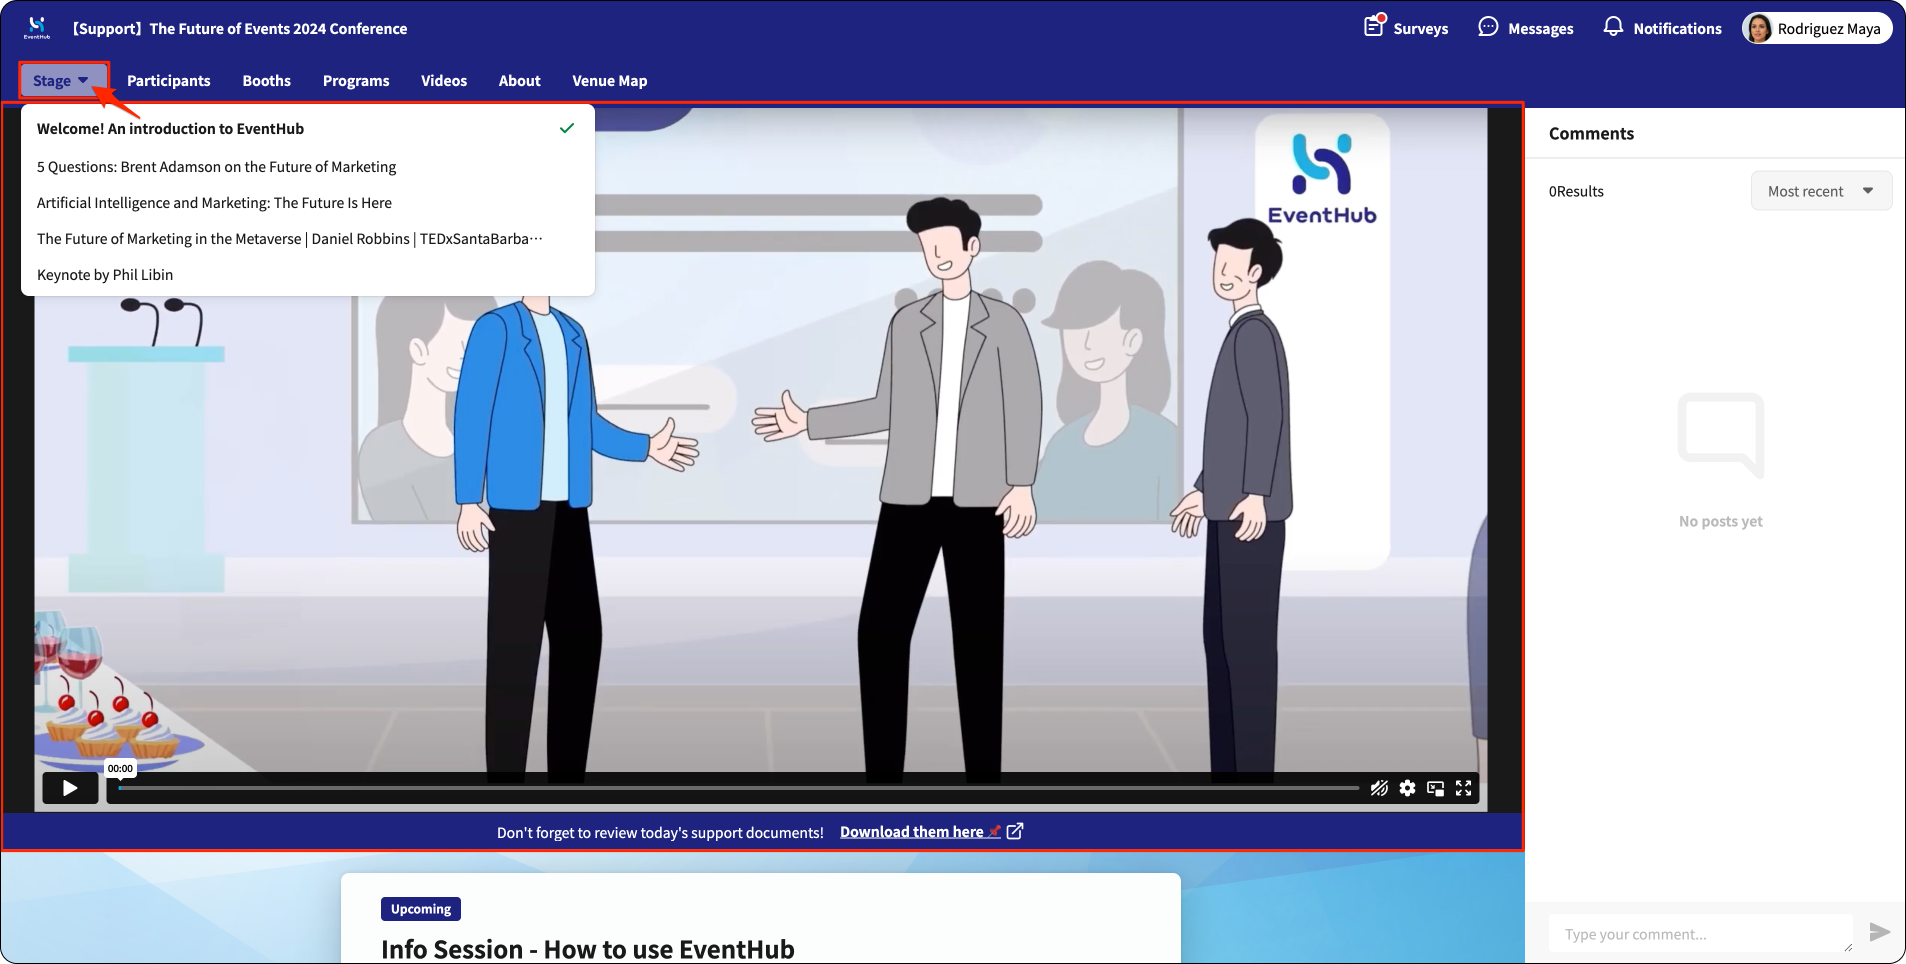1906x964 pixels.
Task: Go to Participants tab
Action: (168, 81)
